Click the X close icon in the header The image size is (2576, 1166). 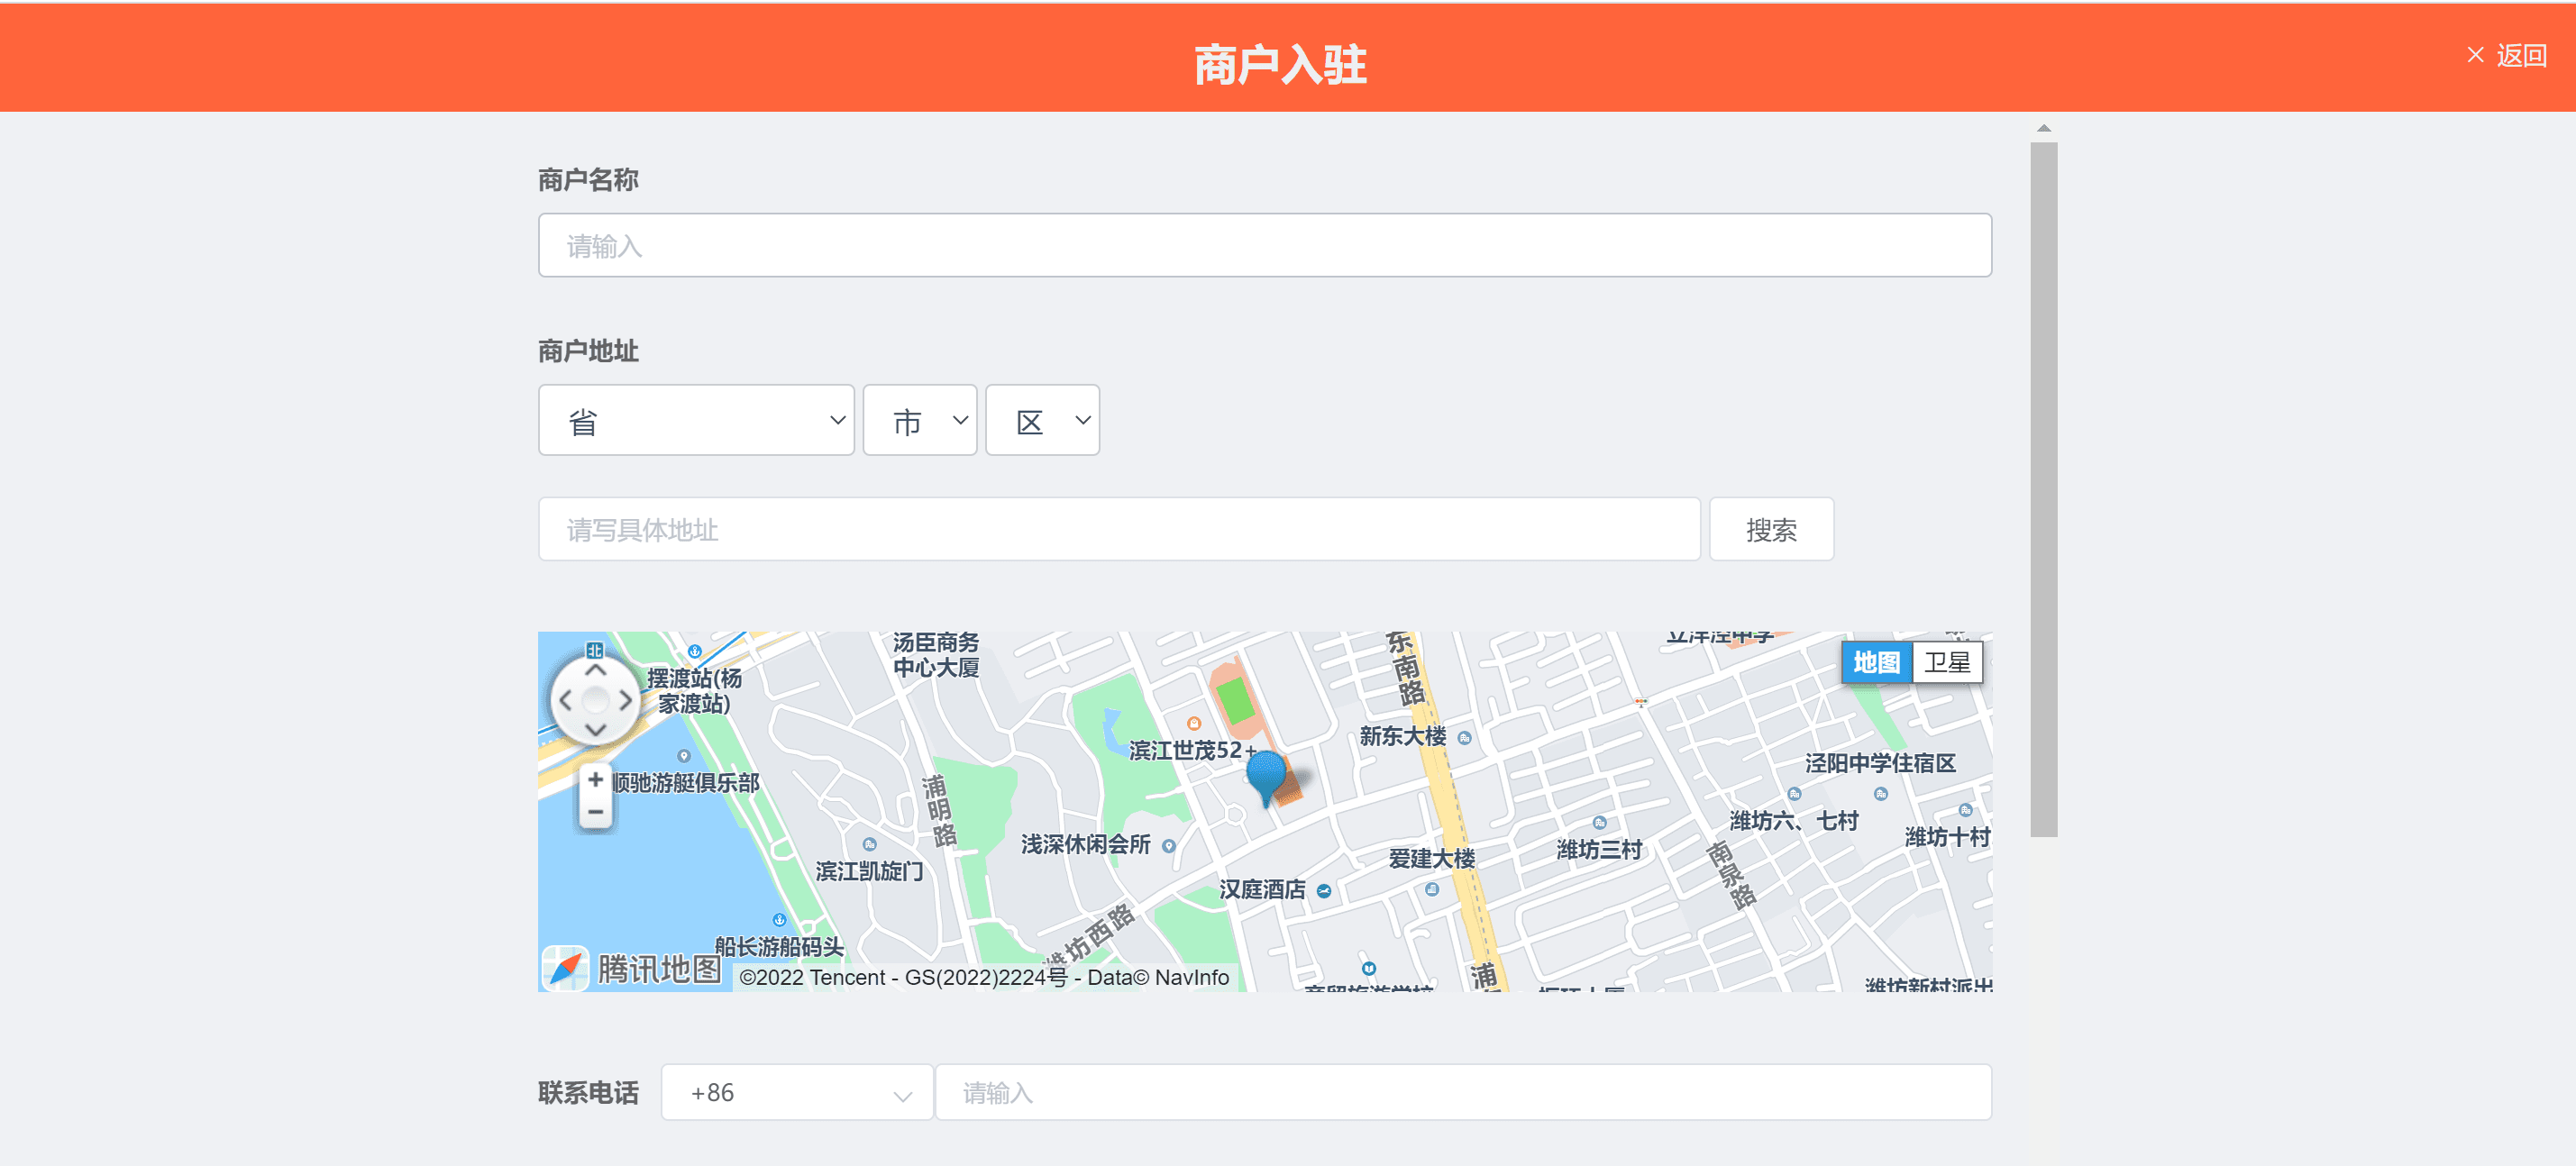2474,56
